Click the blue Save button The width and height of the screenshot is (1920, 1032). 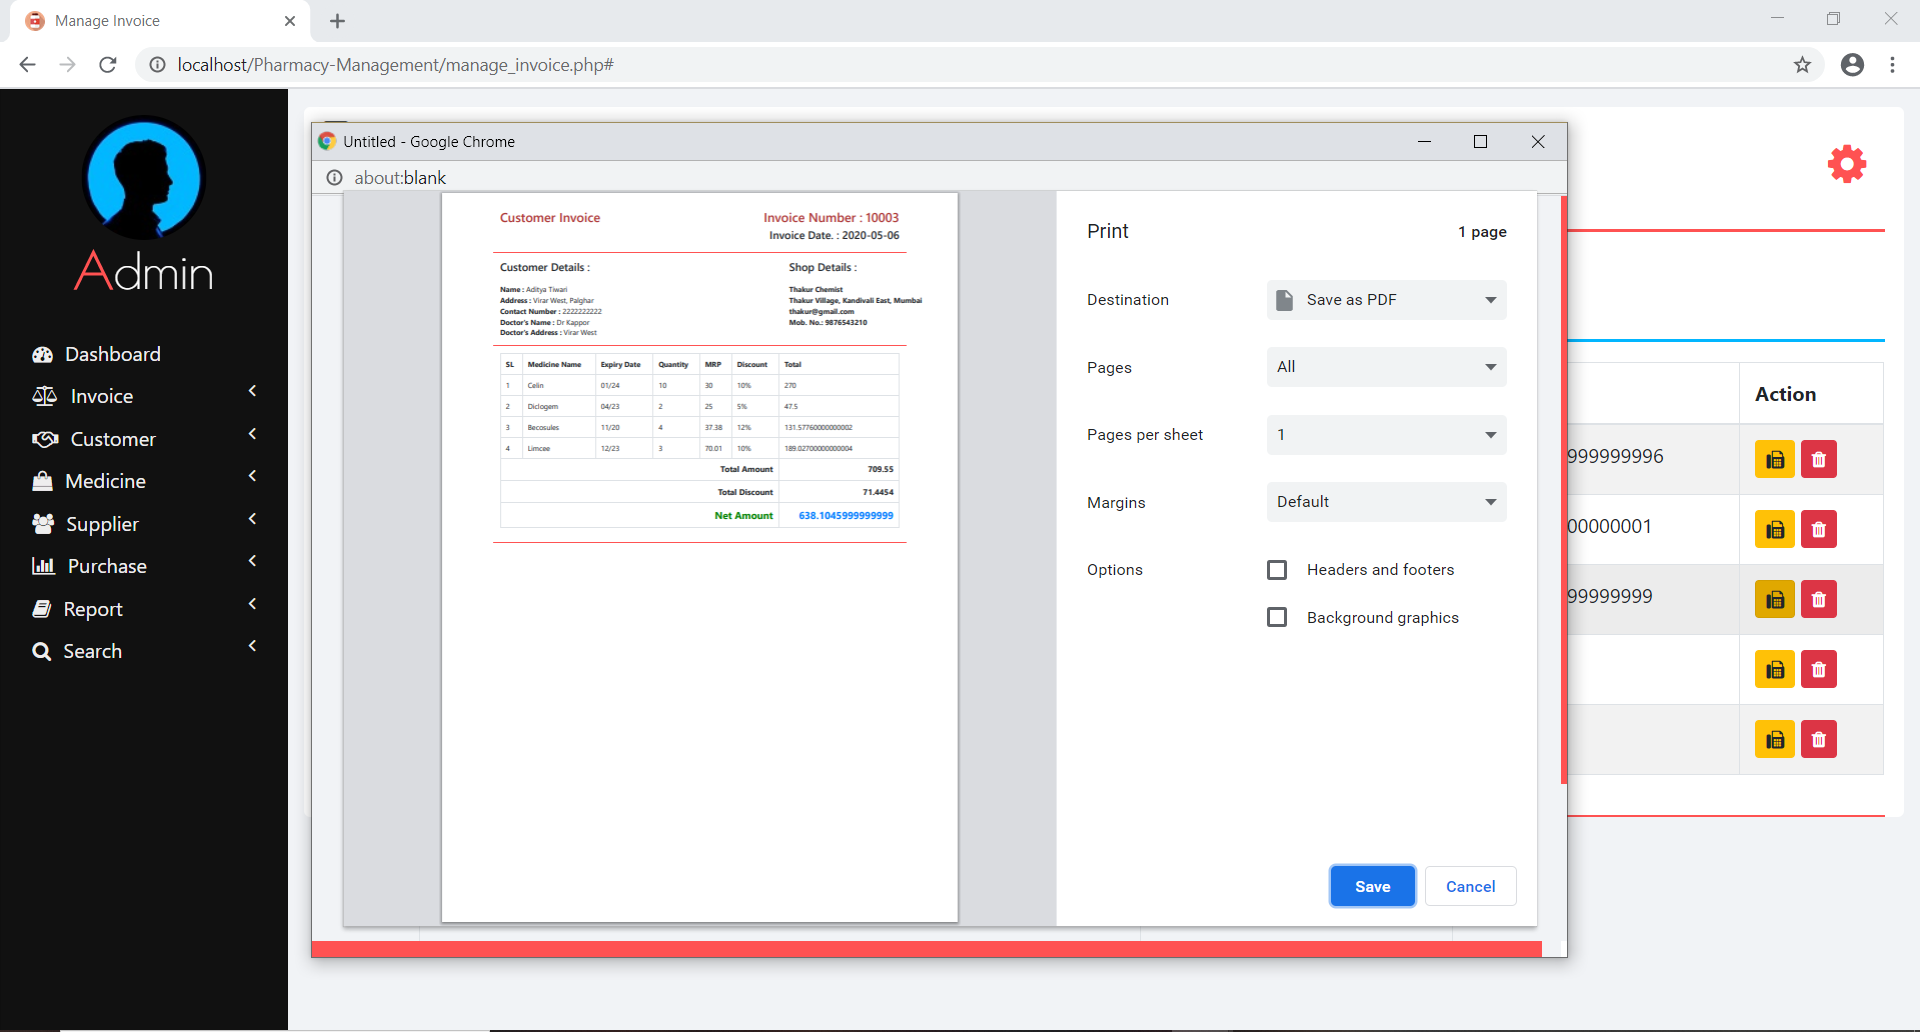click(1372, 886)
